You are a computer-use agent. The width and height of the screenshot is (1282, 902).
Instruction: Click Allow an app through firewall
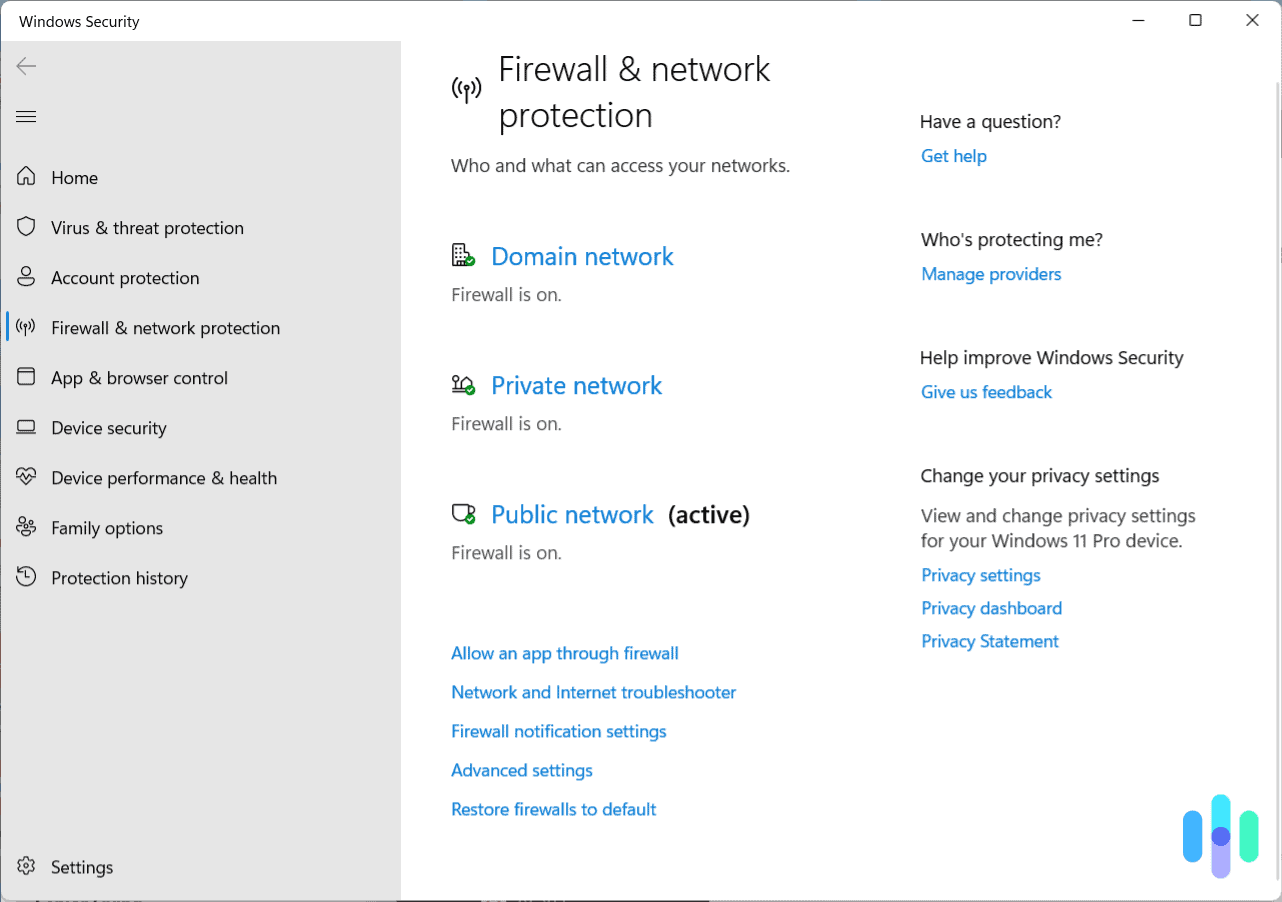click(x=564, y=653)
